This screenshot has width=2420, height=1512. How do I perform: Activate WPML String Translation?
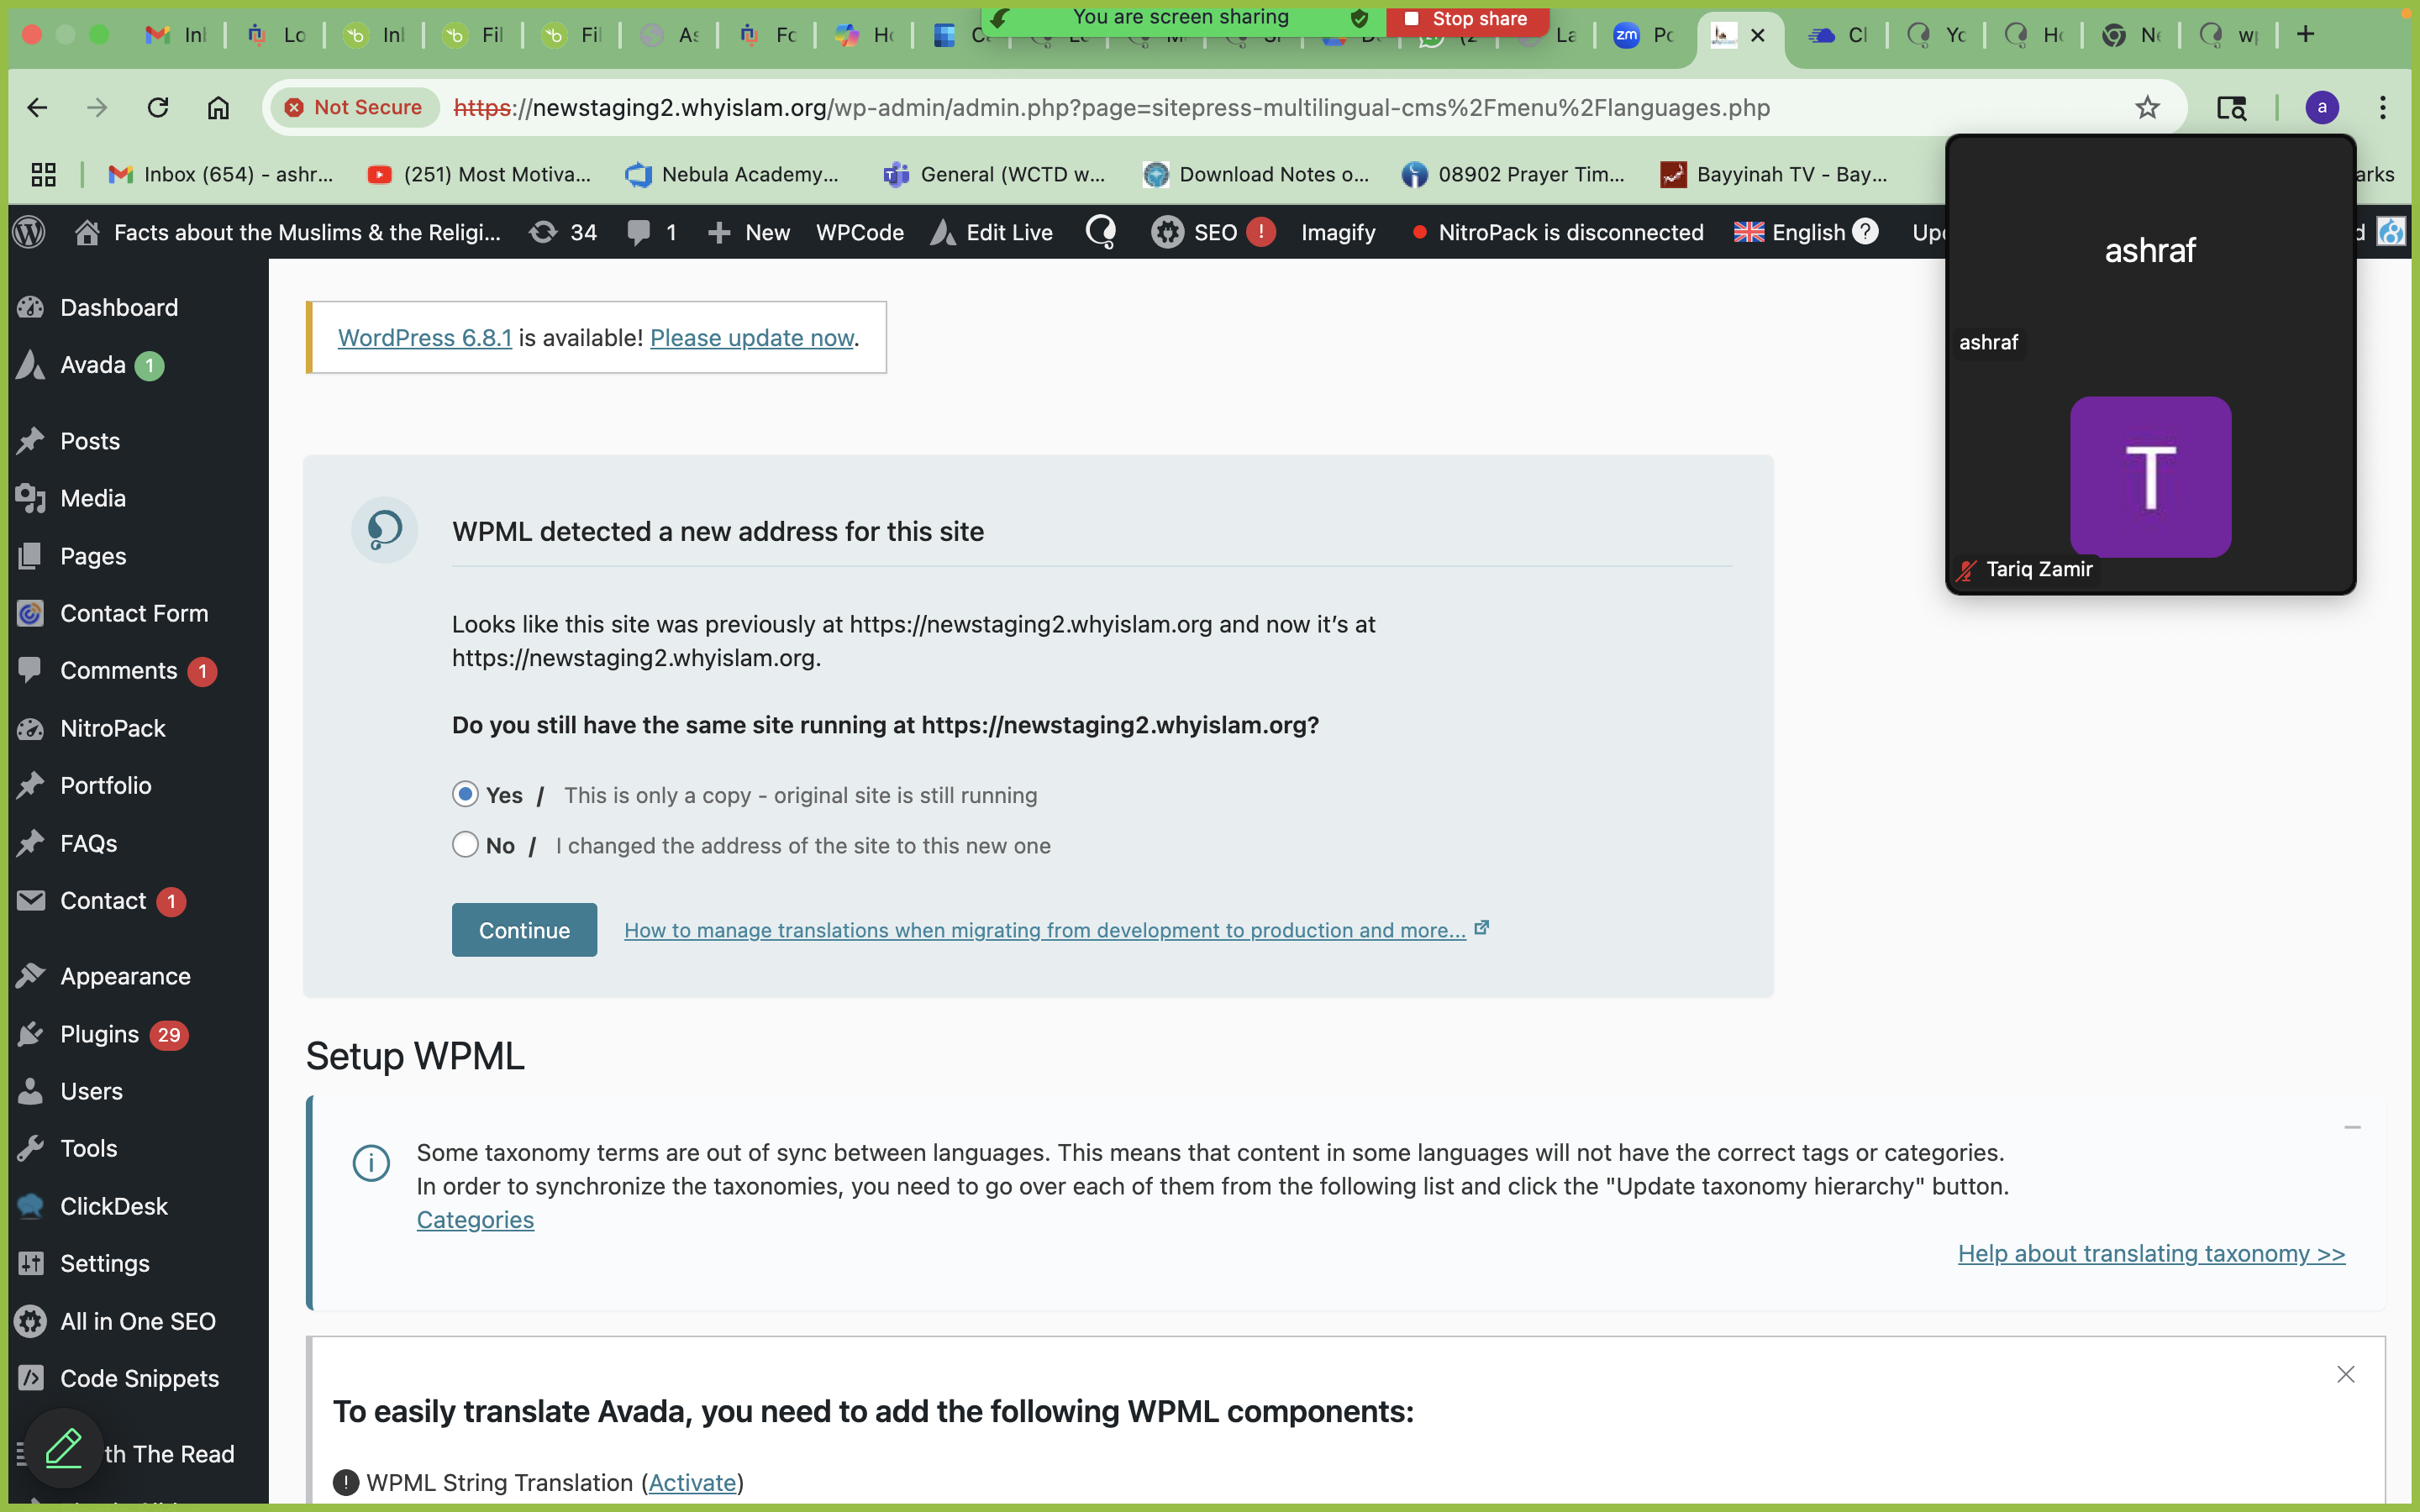pos(692,1482)
